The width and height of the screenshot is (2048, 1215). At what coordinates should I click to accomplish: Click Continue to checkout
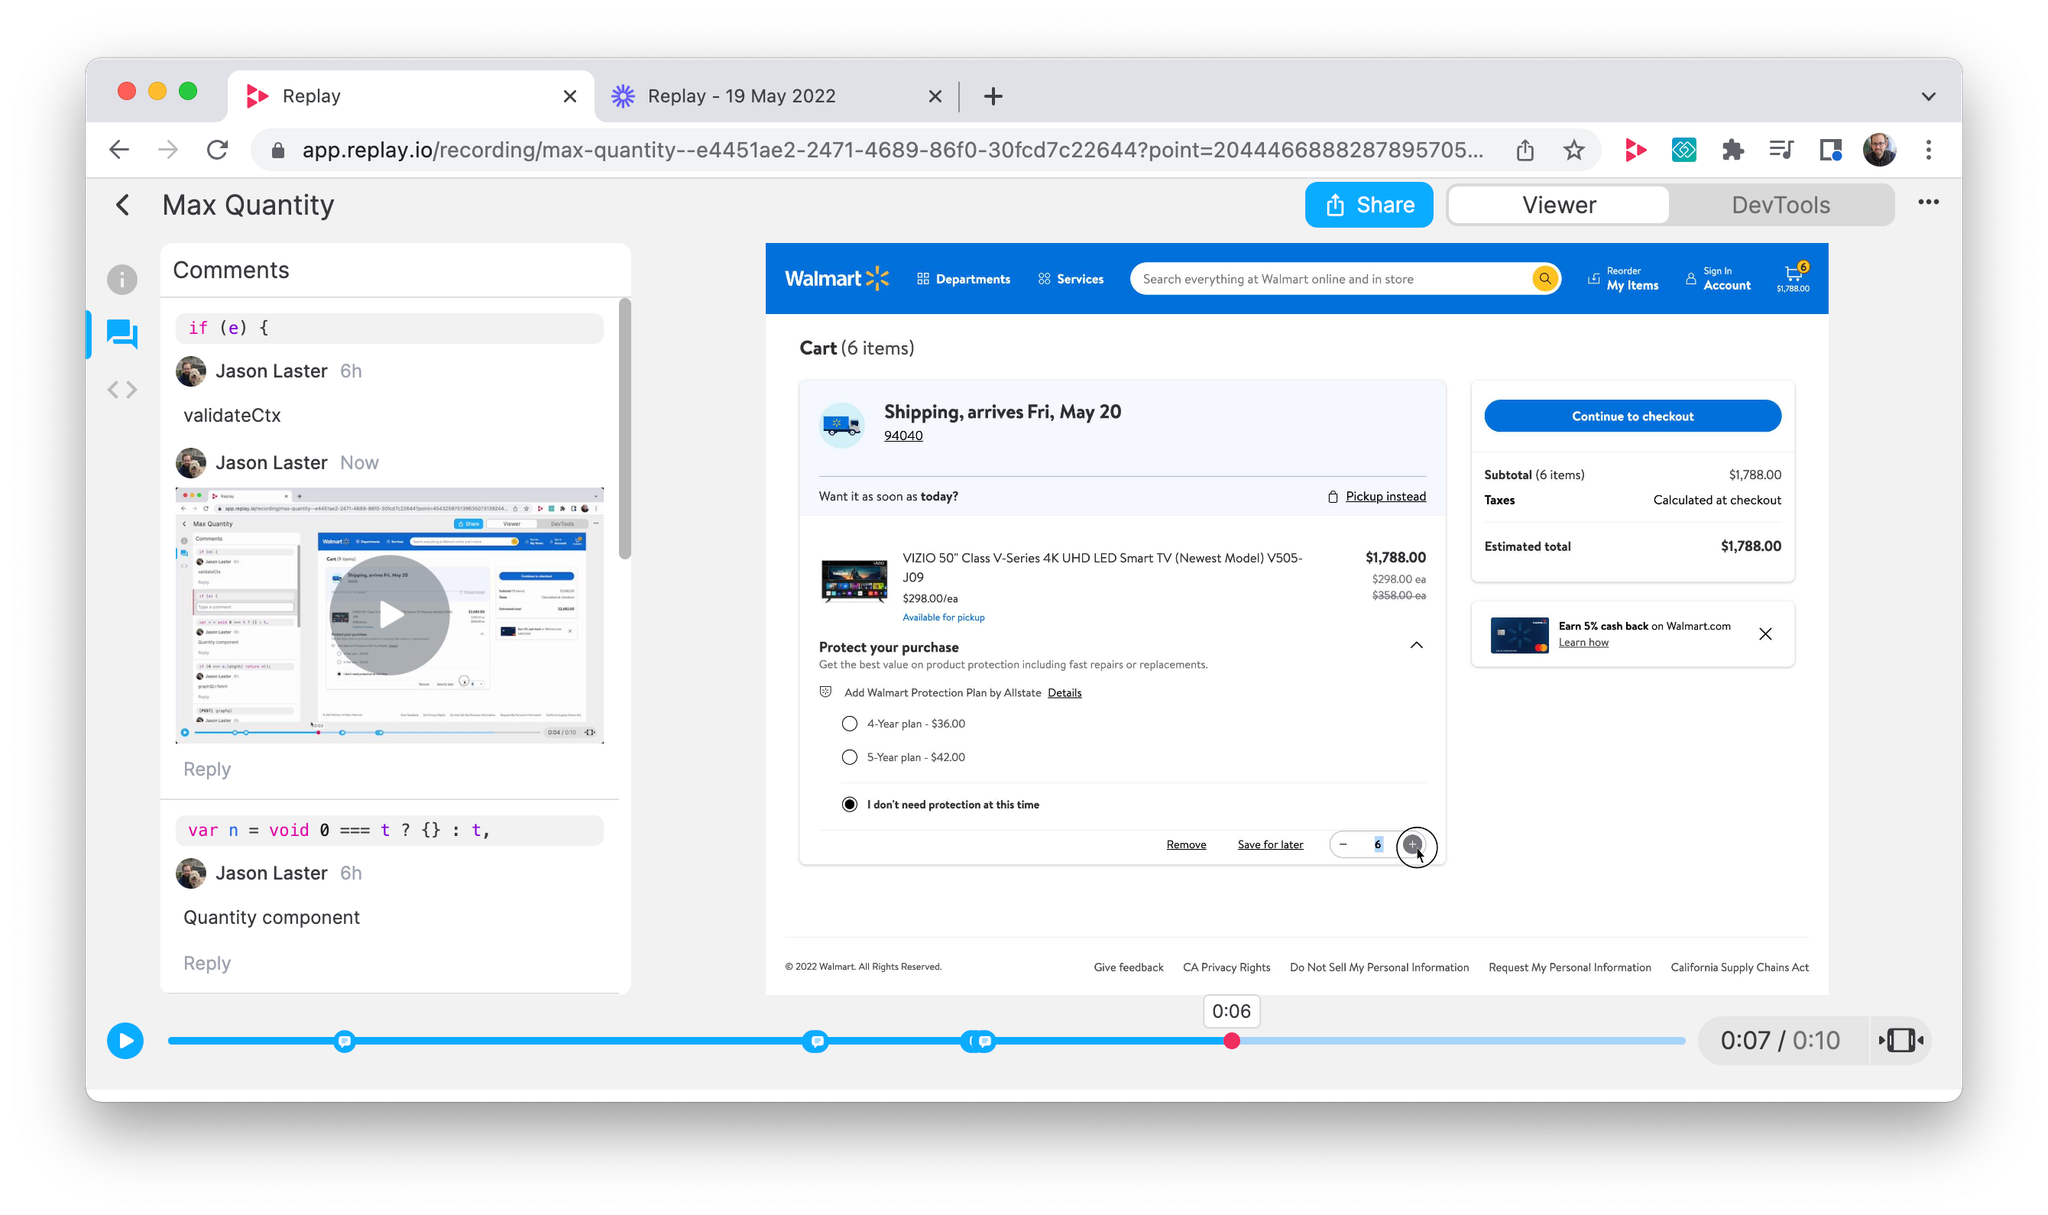click(1632, 416)
